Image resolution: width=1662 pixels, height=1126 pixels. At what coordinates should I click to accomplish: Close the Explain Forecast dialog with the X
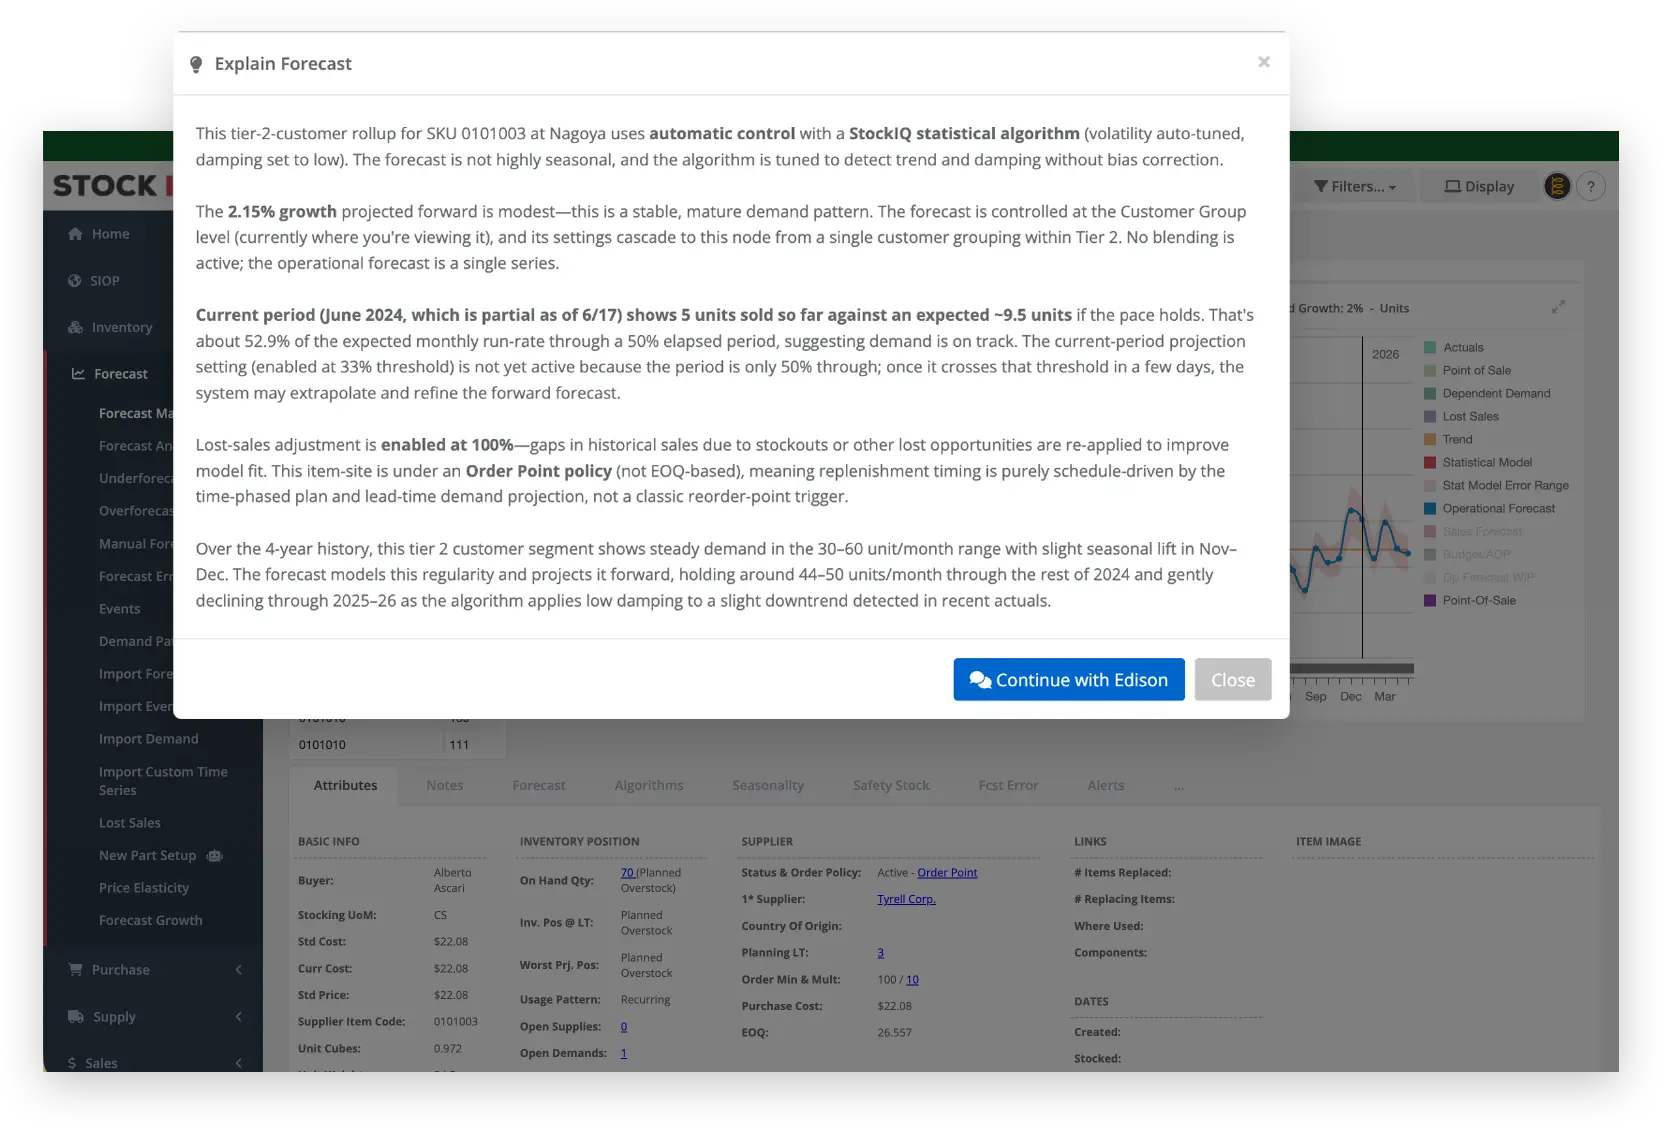pyautogui.click(x=1264, y=62)
